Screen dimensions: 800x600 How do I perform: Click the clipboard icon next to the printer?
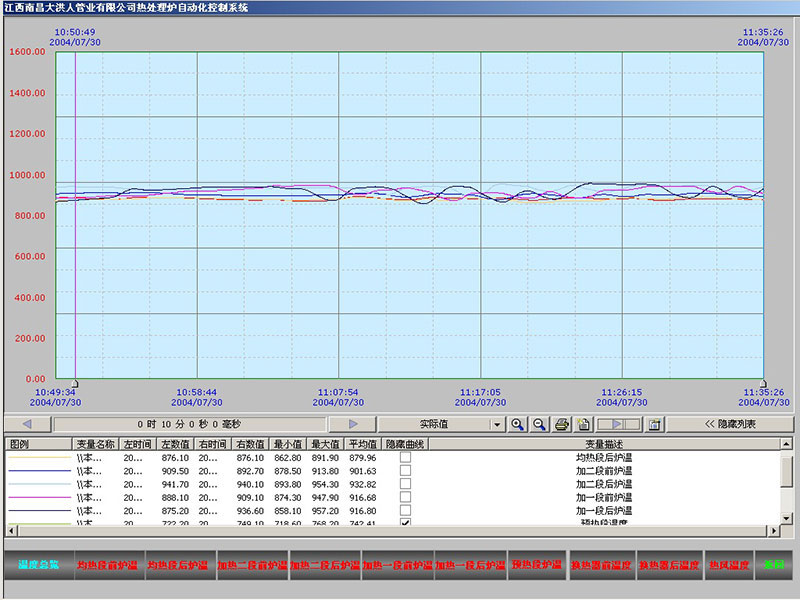point(584,424)
